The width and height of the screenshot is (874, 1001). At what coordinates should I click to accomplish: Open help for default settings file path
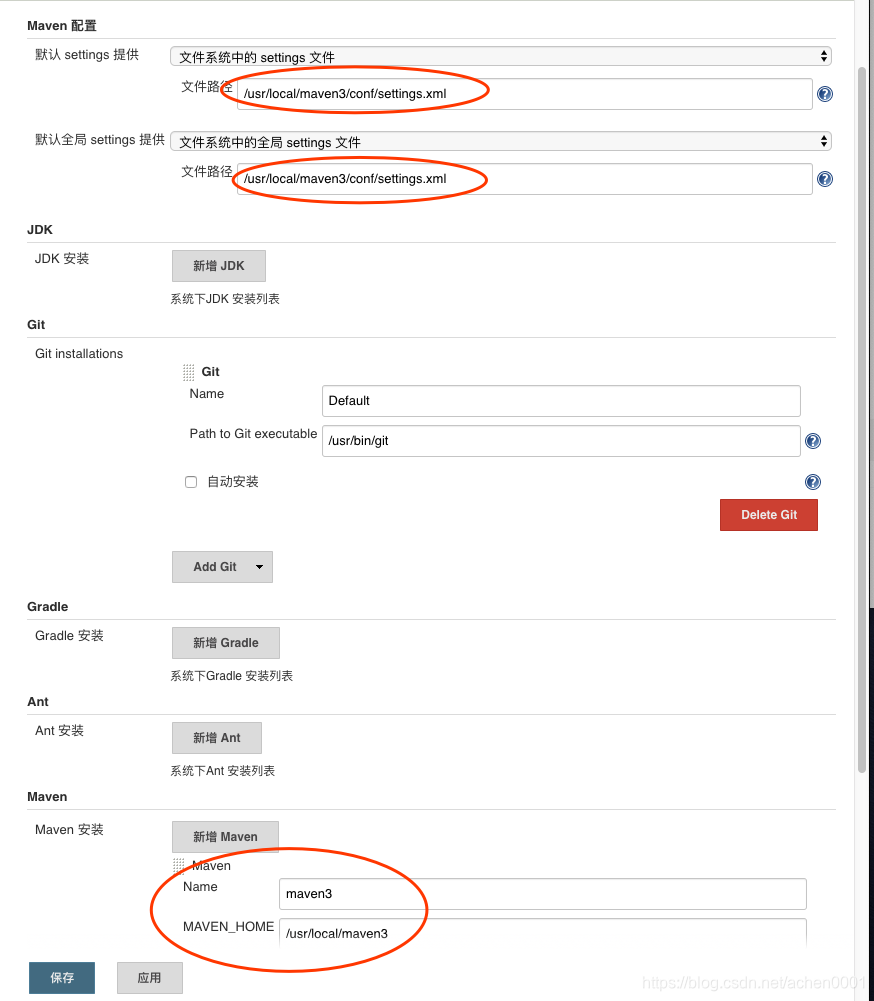(x=825, y=94)
